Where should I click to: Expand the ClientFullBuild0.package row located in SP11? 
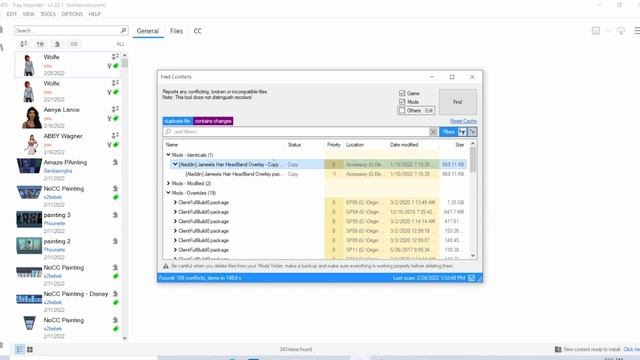coord(175,250)
